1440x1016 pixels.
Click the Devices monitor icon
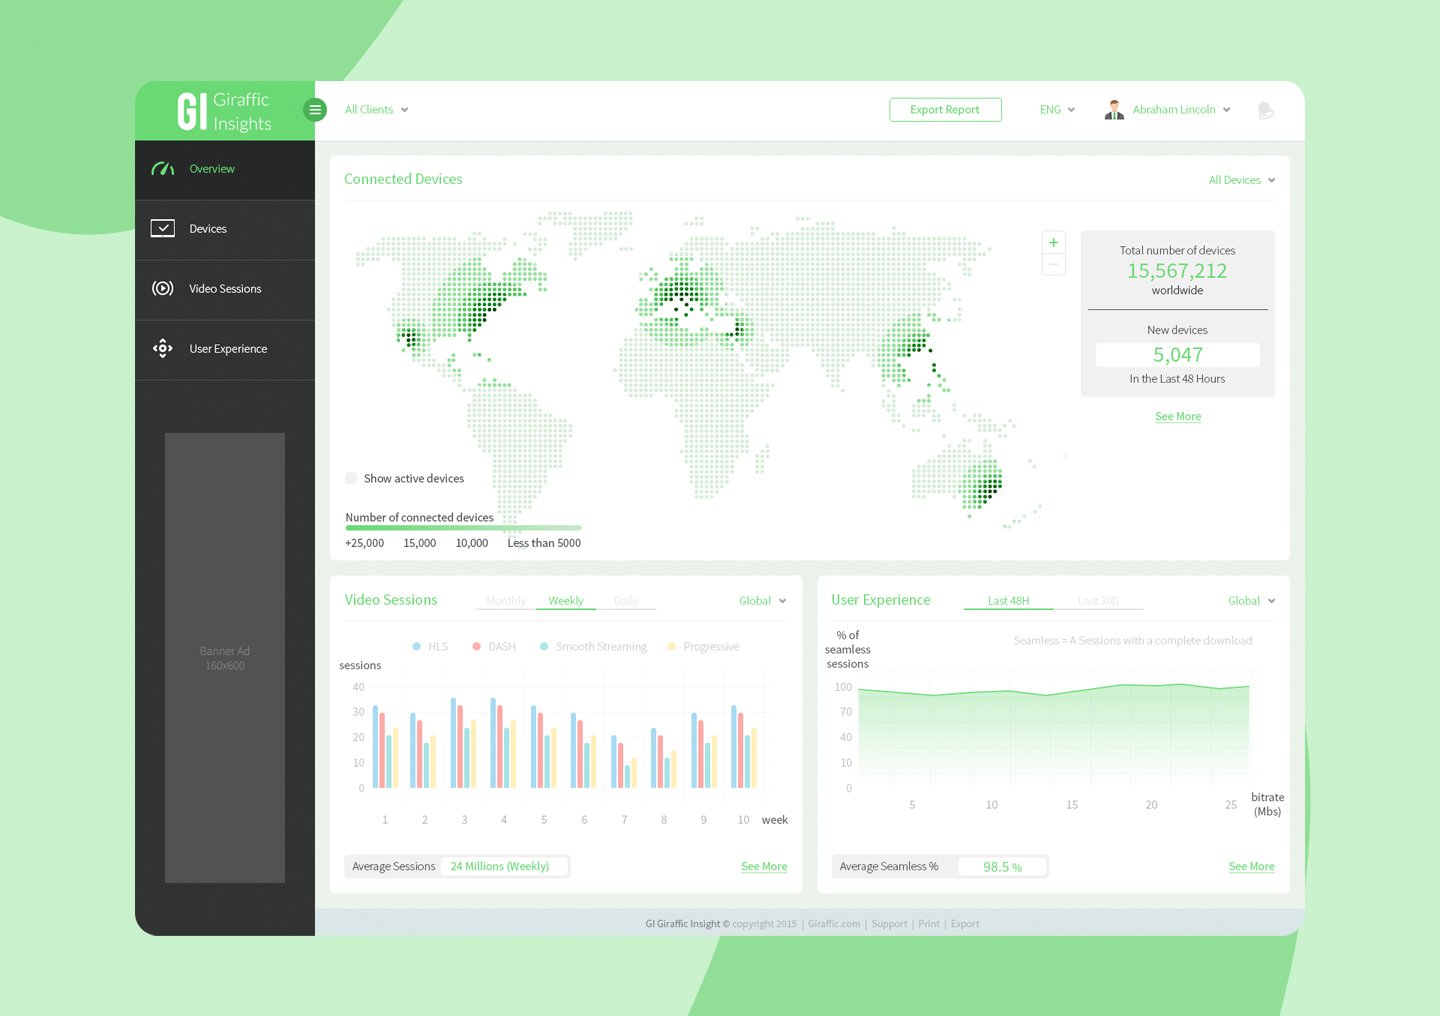pyautogui.click(x=163, y=229)
